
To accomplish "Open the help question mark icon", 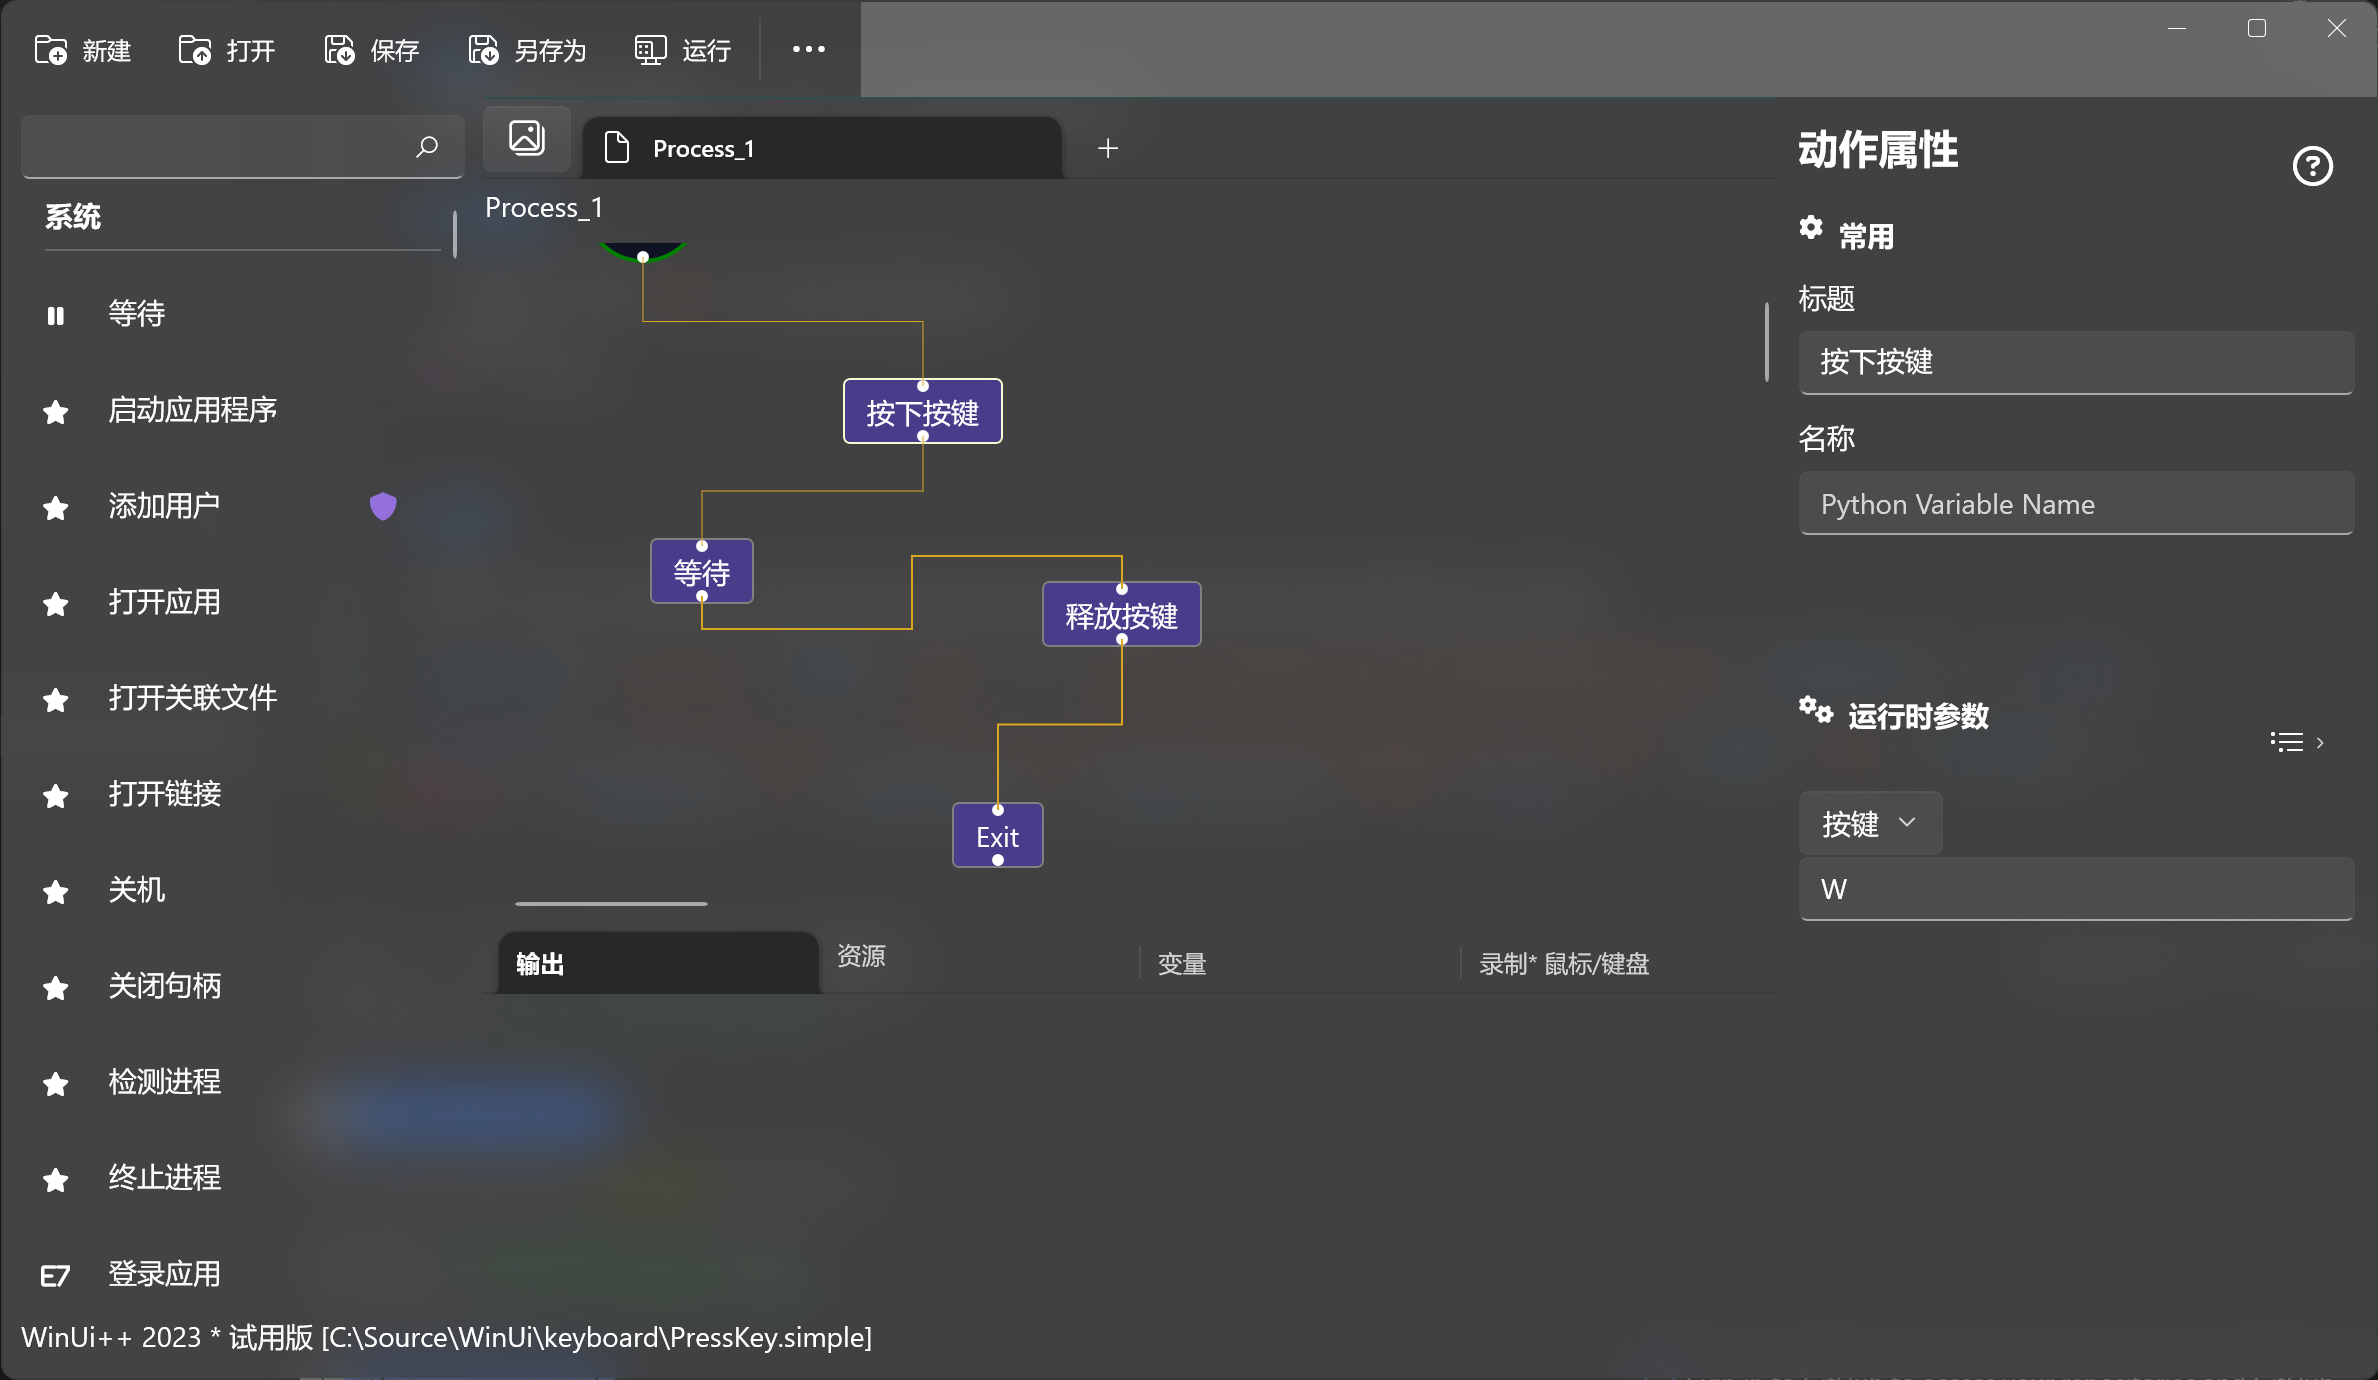I will pyautogui.click(x=2312, y=166).
